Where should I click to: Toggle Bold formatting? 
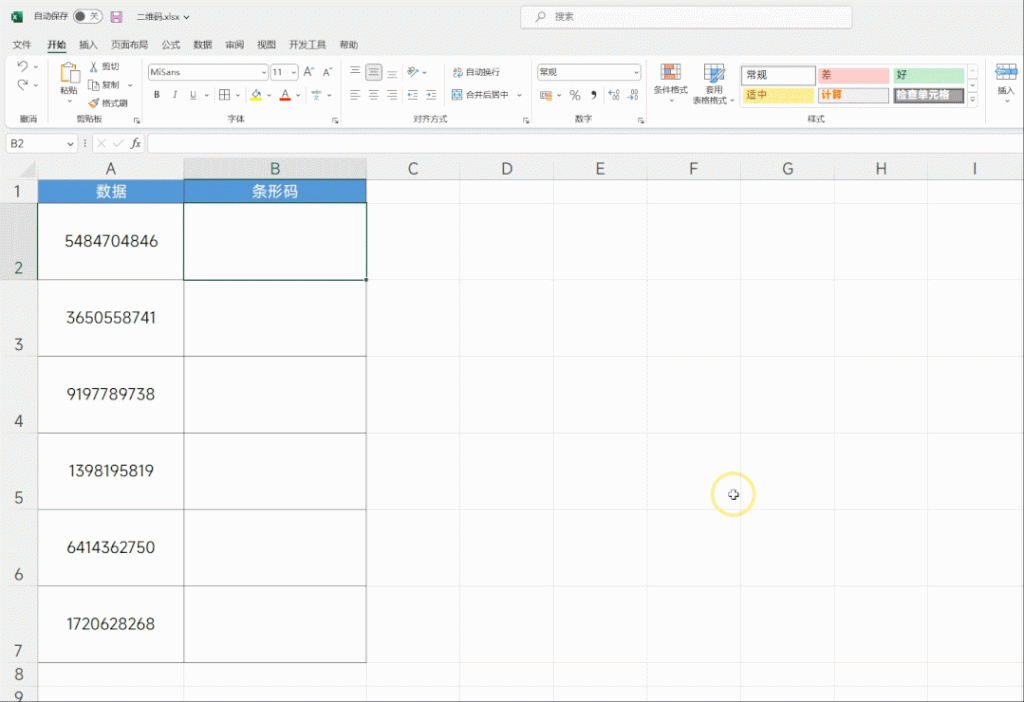[x=157, y=95]
